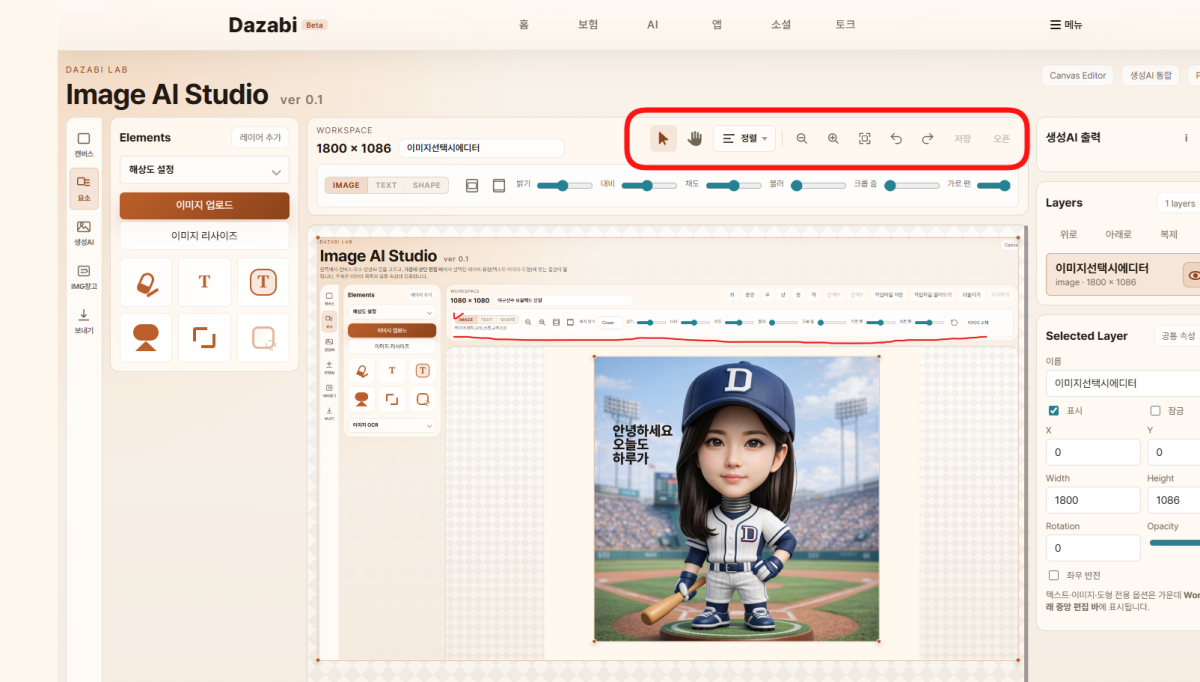
Task: Undo the last action
Action: (x=896, y=139)
